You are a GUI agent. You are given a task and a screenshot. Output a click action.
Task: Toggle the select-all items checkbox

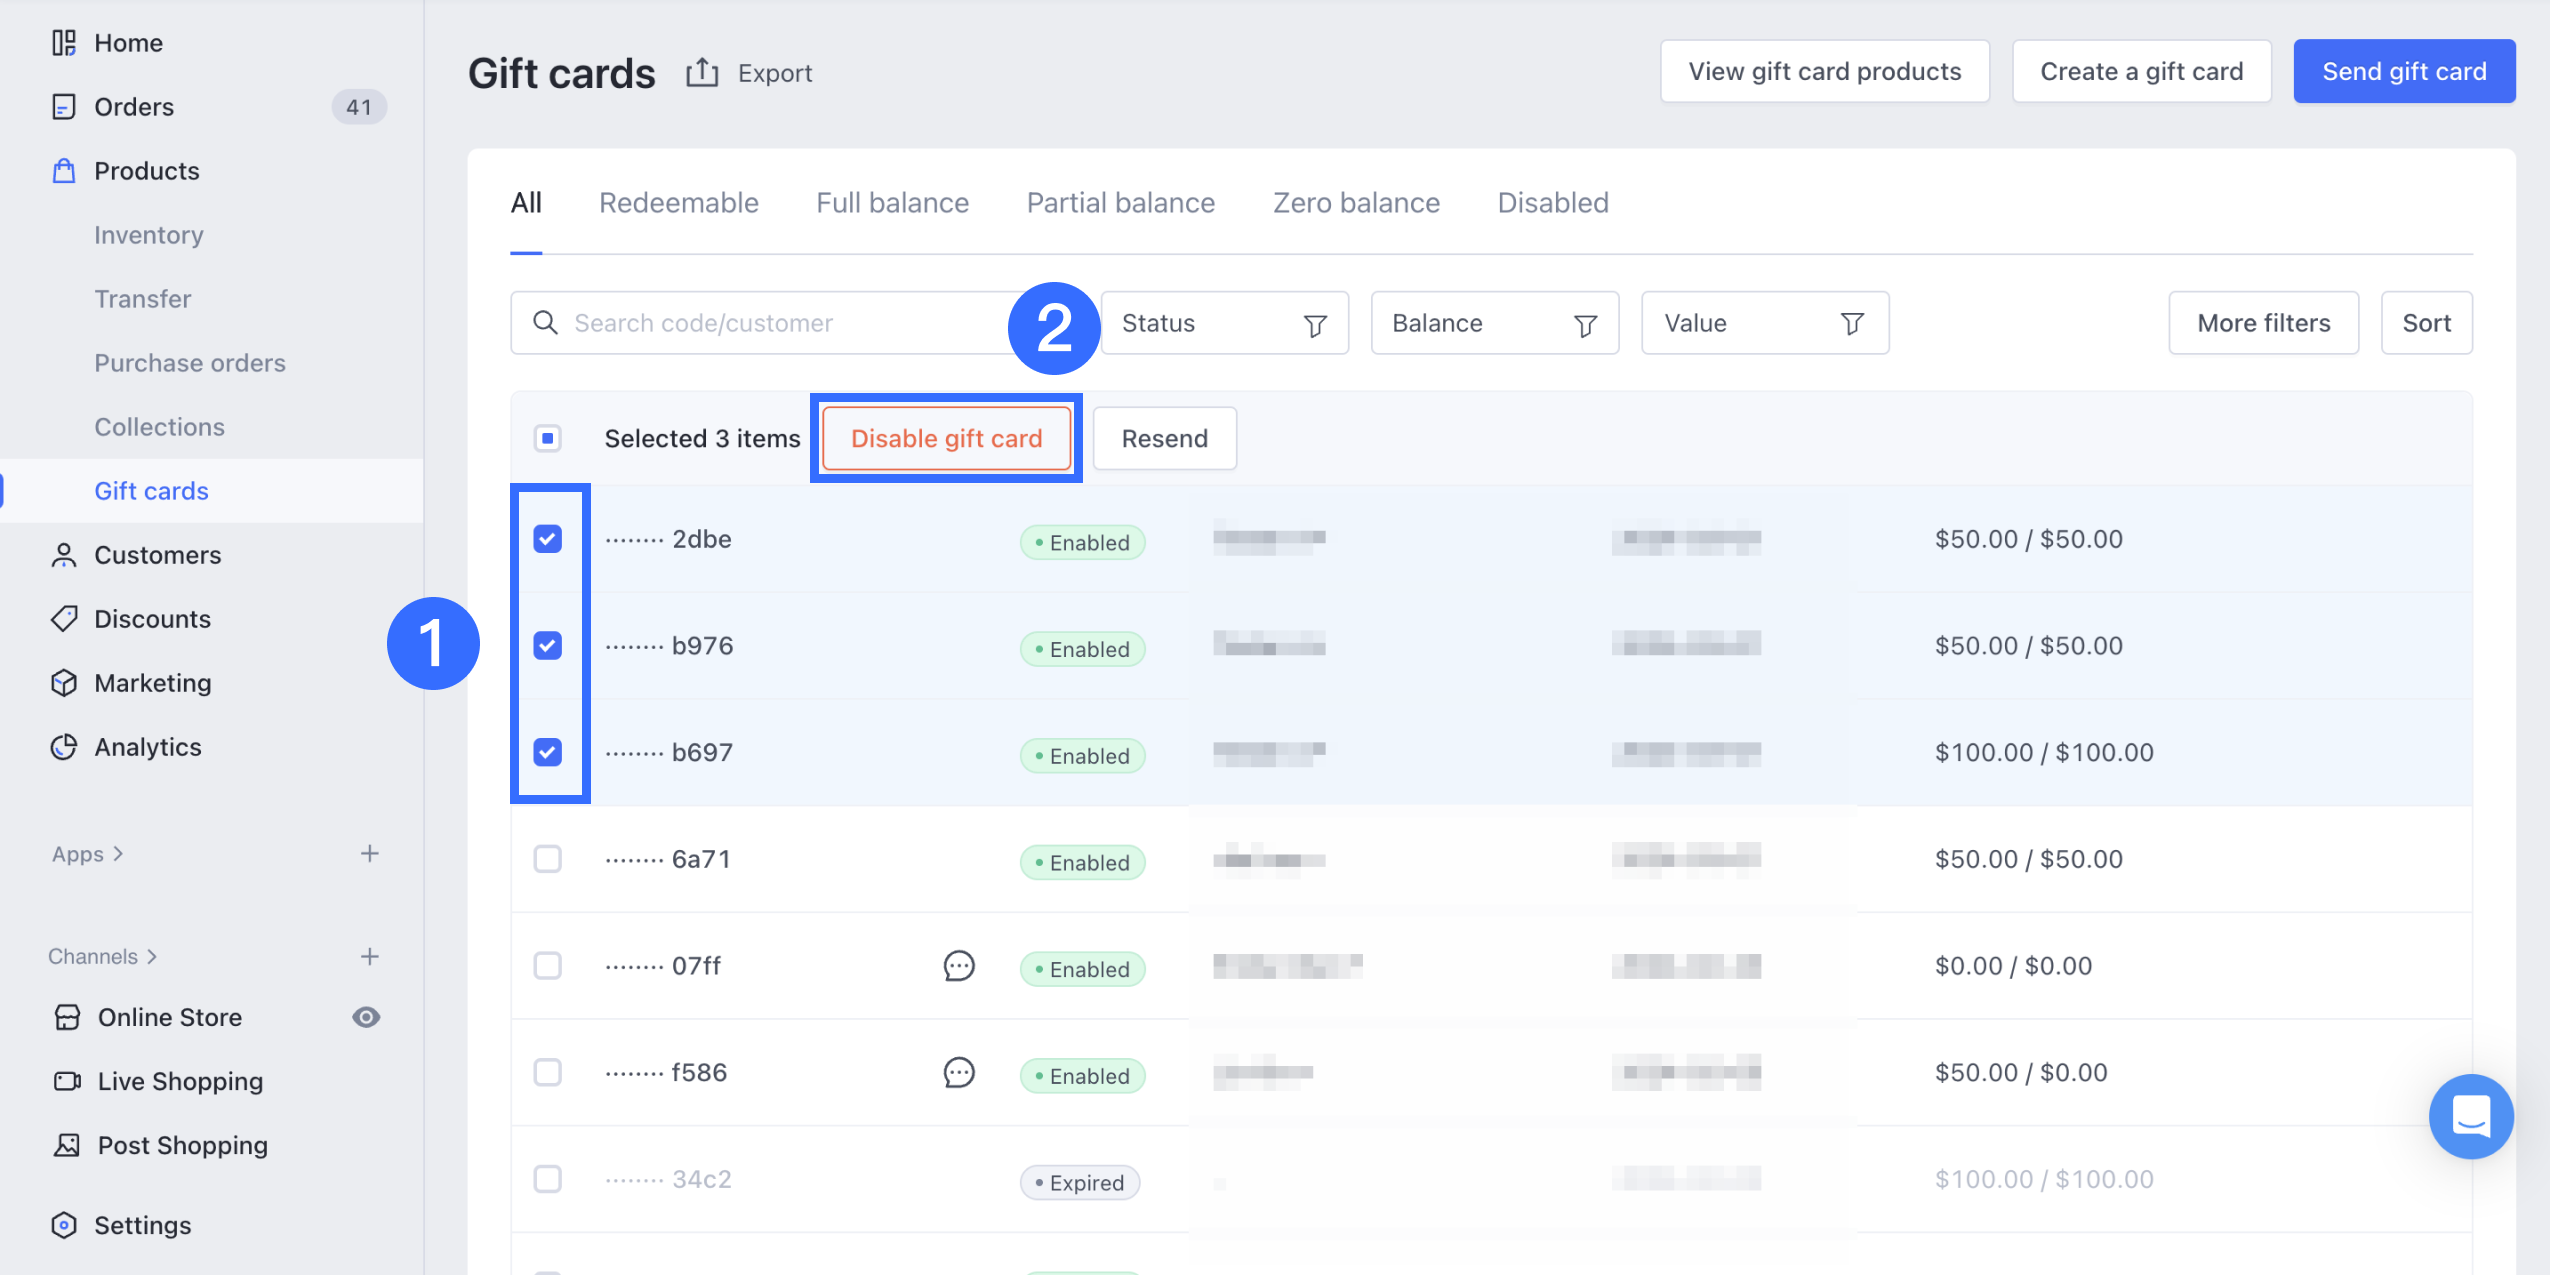[x=547, y=438]
